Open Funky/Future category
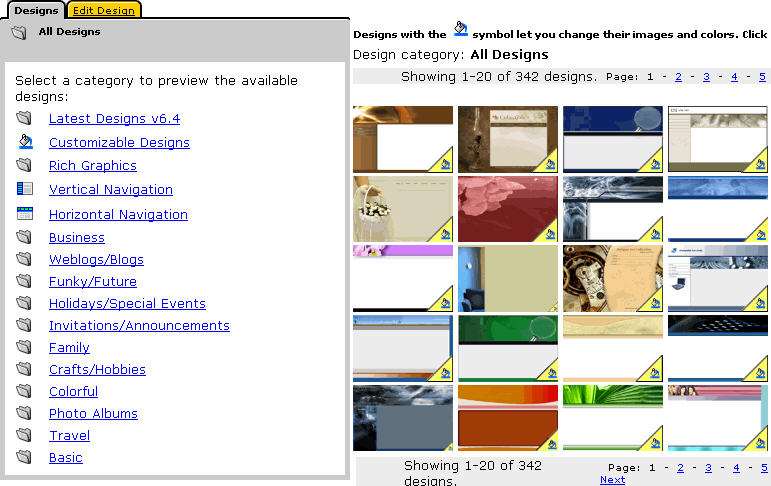771x486 pixels. tap(93, 281)
